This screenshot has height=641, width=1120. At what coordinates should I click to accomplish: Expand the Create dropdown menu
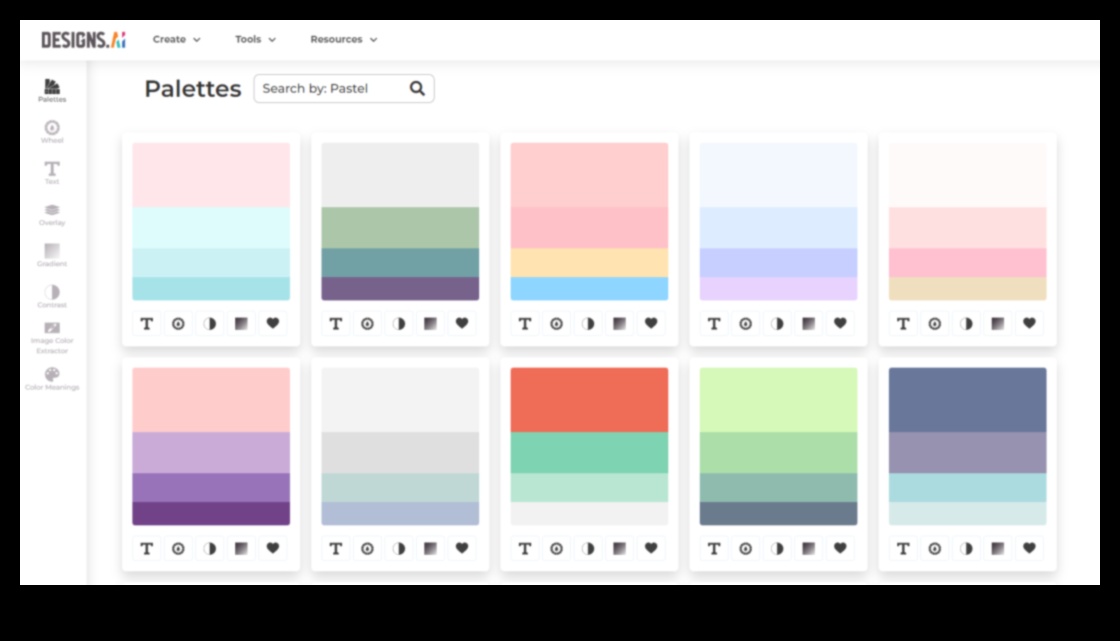(176, 40)
